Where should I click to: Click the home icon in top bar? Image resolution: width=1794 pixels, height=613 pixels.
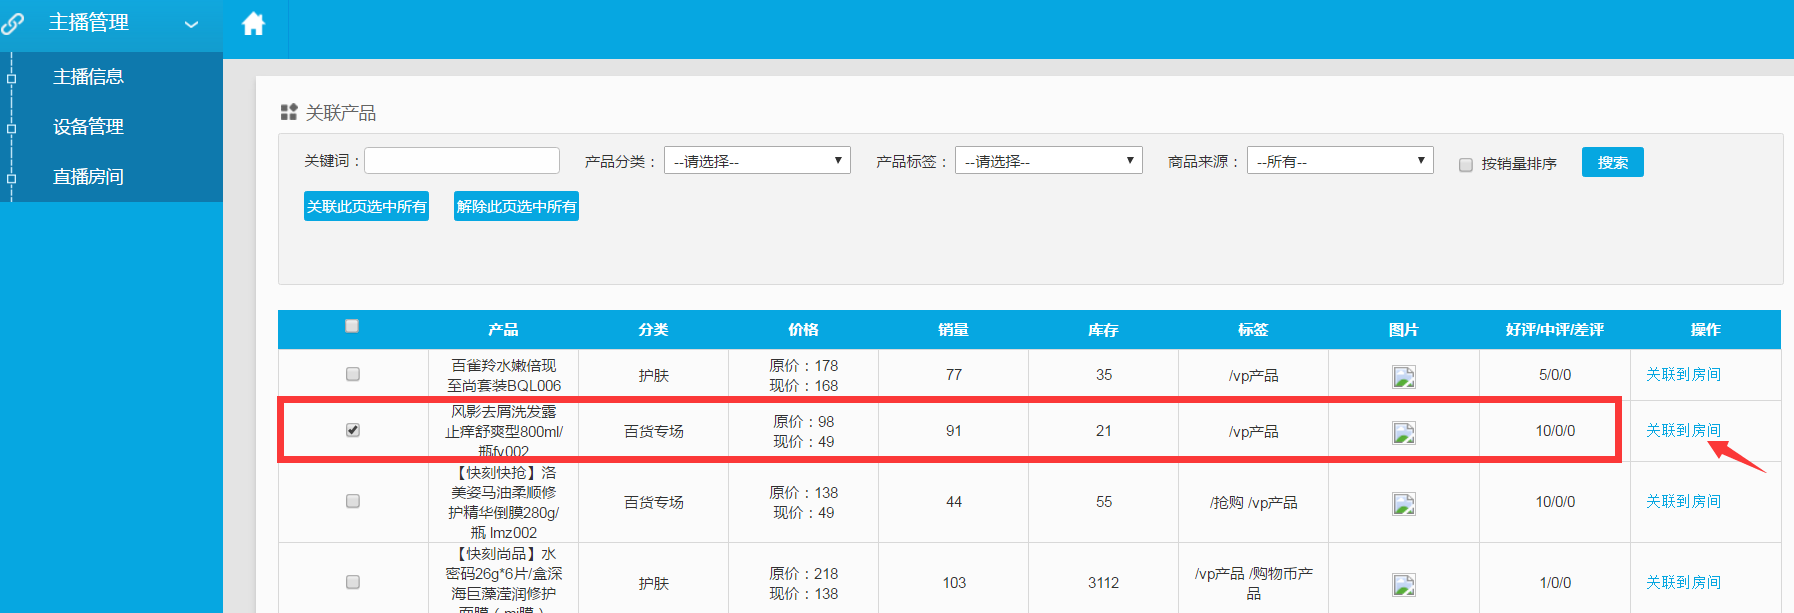[x=254, y=24]
